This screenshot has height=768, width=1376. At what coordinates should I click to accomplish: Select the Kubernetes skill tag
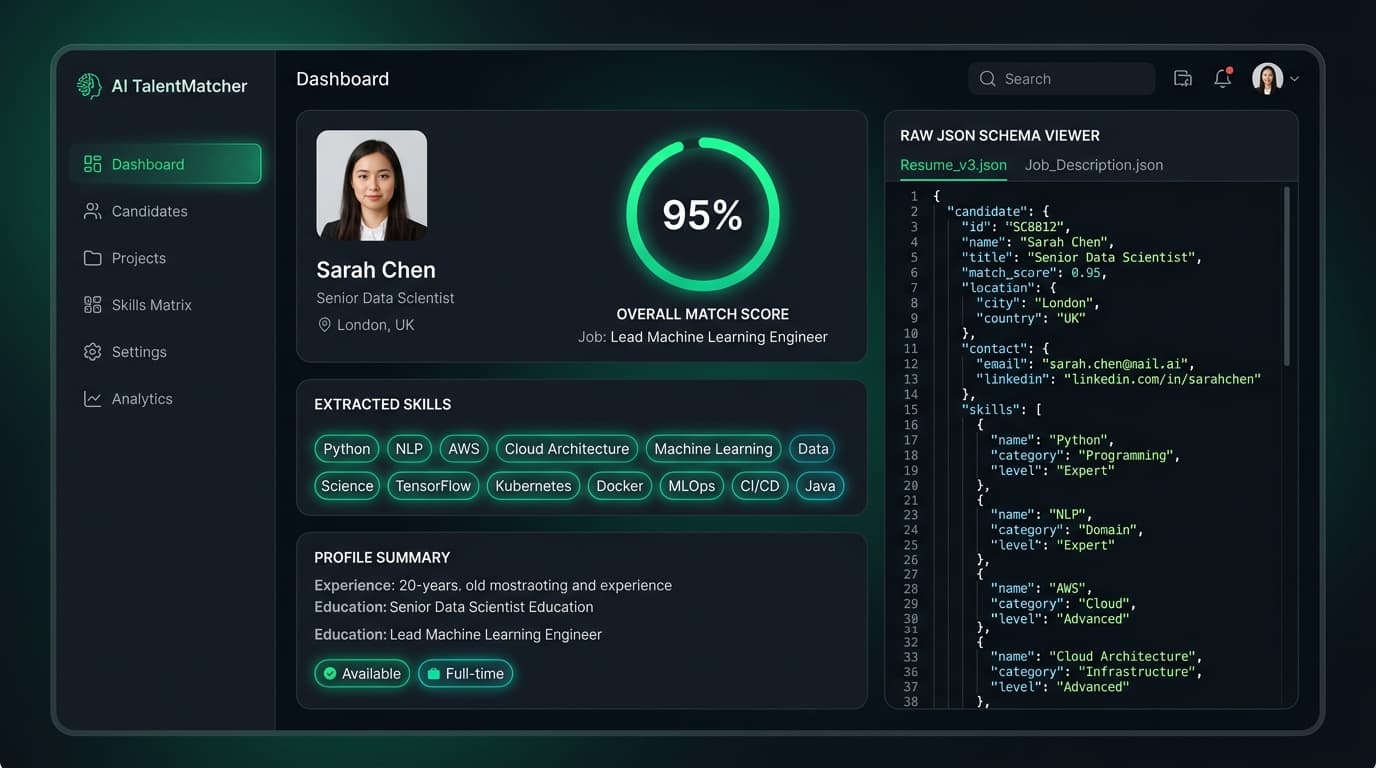click(533, 486)
